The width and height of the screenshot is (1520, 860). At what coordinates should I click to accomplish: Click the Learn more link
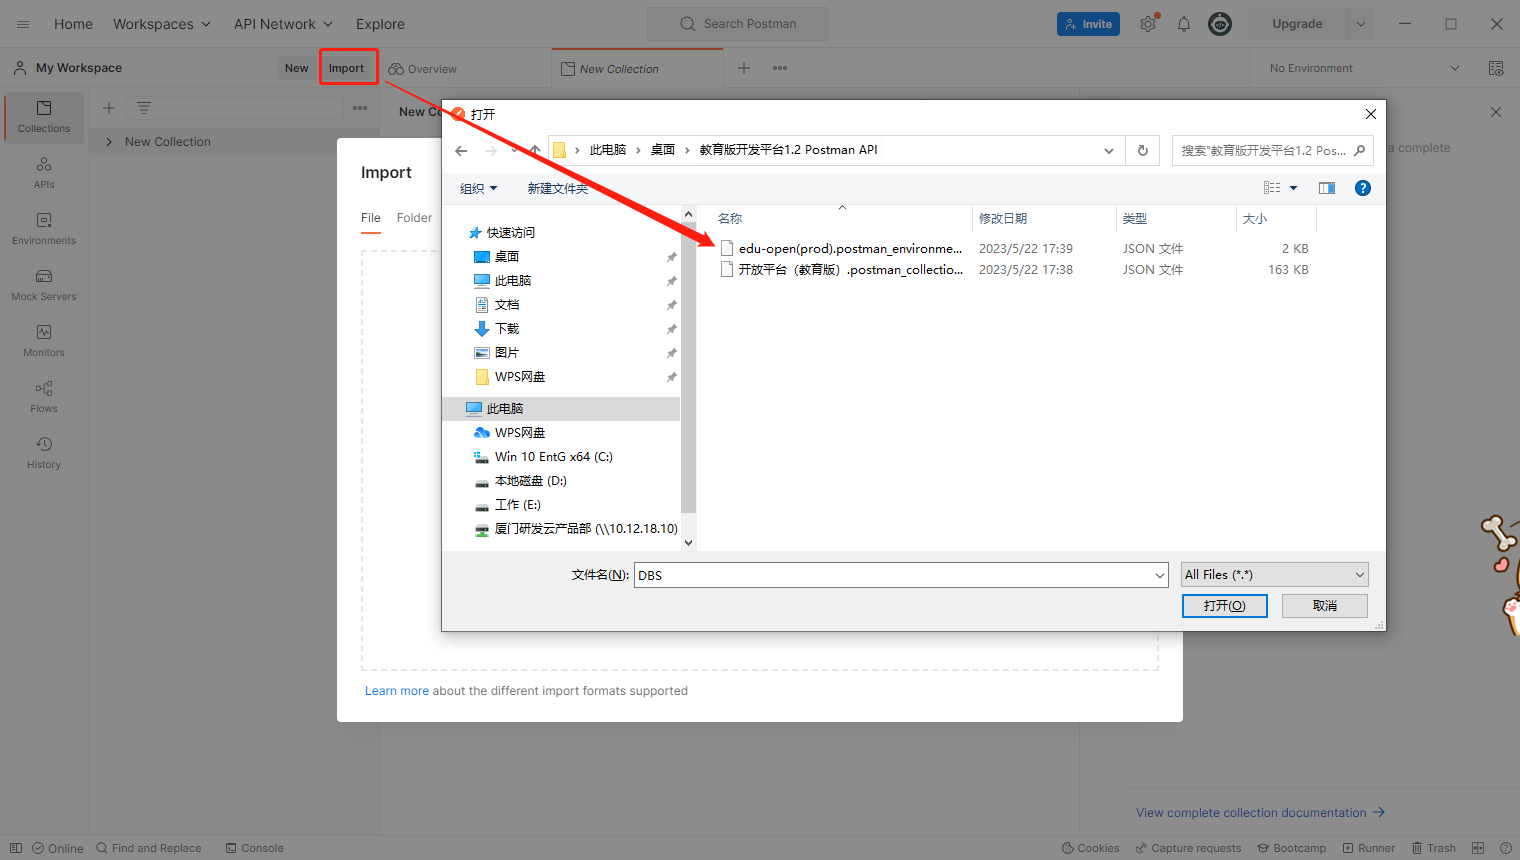click(x=396, y=691)
